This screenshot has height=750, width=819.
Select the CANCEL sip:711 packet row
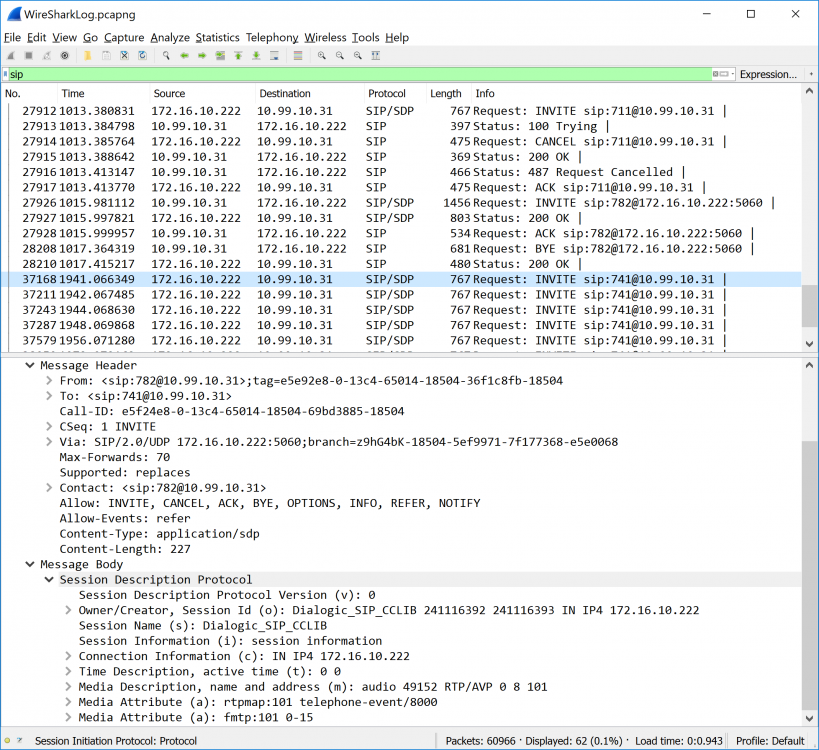(x=400, y=142)
